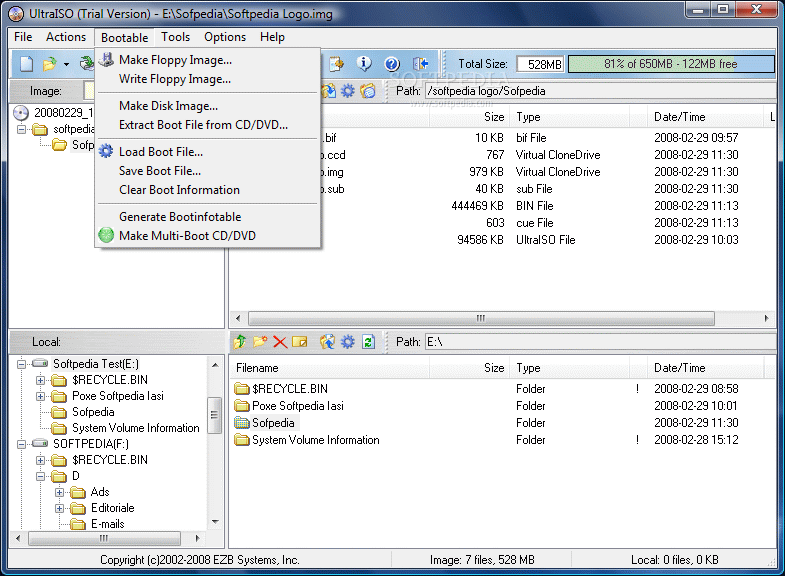Expand $RECYCLE.BIN under SOFTPEDIA(F:)

(41, 460)
